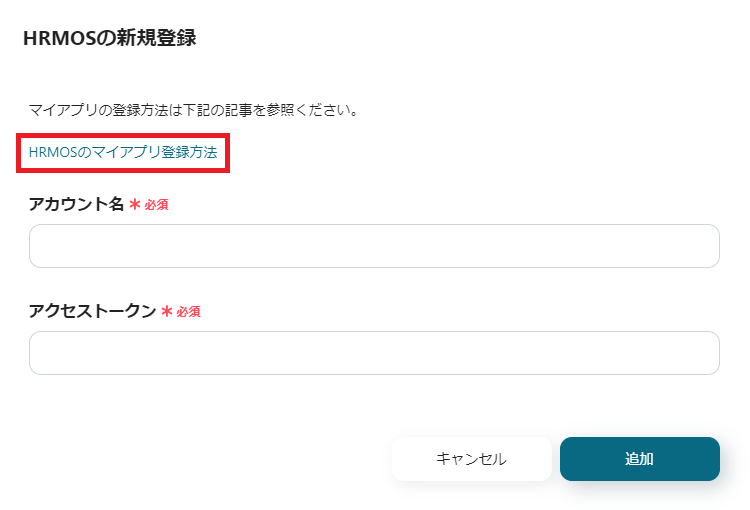Click the word HRMOS in the heading
Viewport: 750px width, 510px height.
(58, 39)
